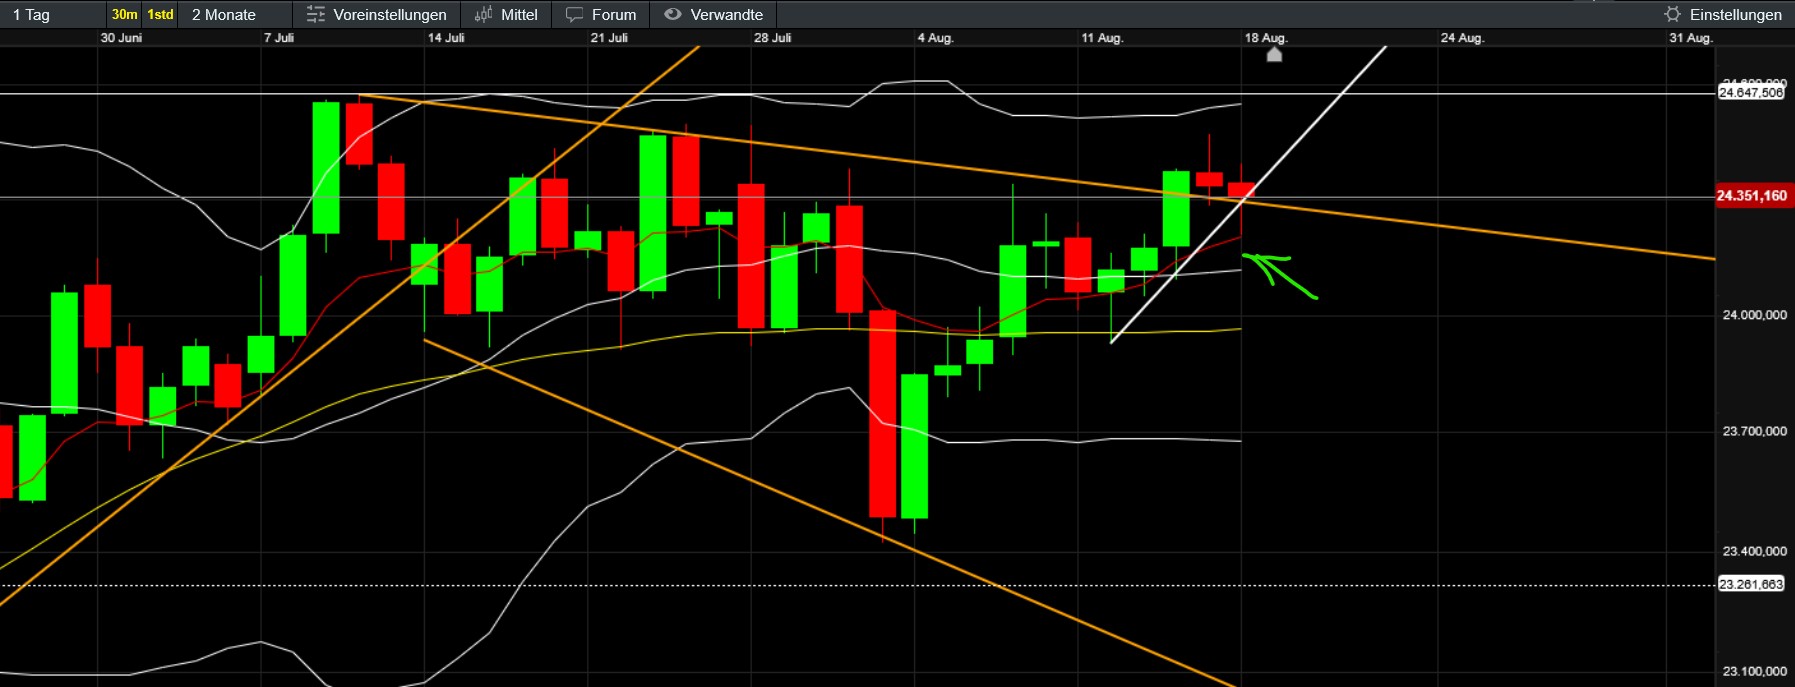This screenshot has height=687, width=1795.
Task: Click the 28 Juli date label
Action: pos(772,38)
